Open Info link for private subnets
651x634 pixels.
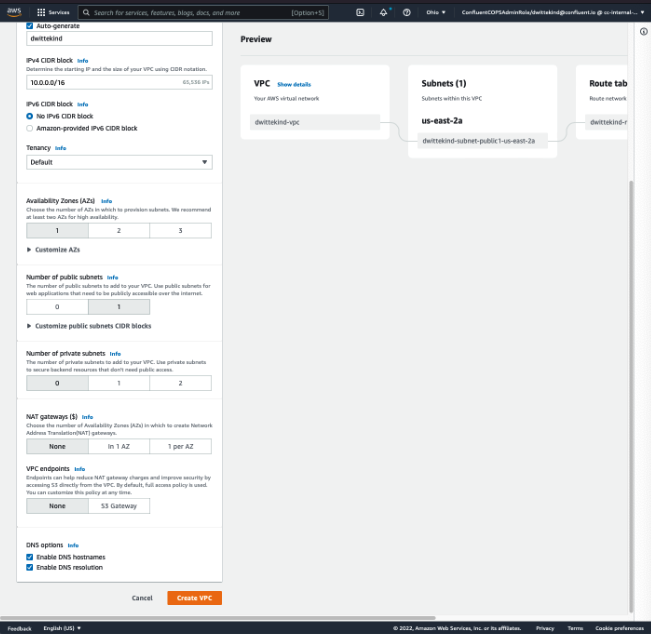(x=115, y=354)
